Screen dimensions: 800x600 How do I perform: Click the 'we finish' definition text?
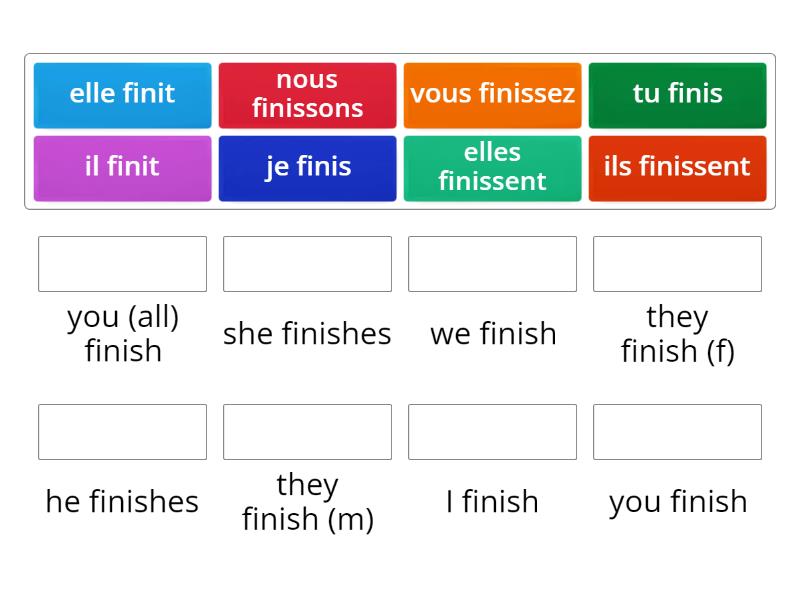pyautogui.click(x=493, y=334)
